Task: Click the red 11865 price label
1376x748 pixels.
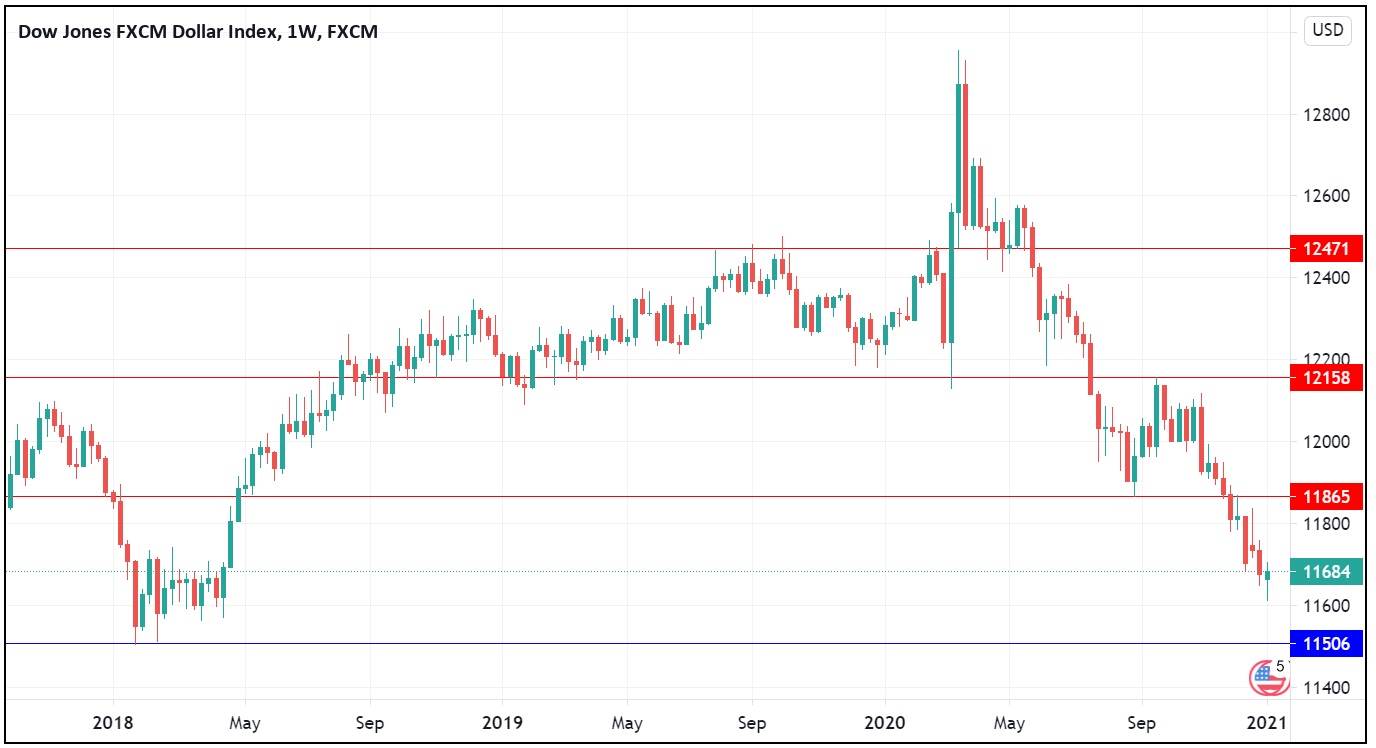Action: tap(1326, 496)
